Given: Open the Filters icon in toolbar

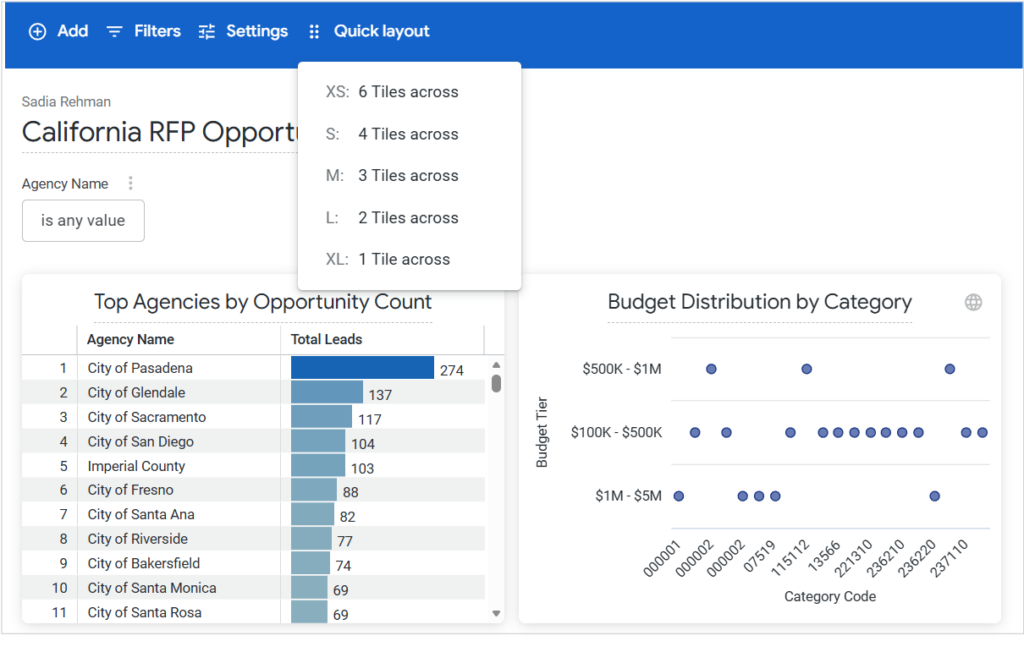Looking at the screenshot, I should 115,32.
